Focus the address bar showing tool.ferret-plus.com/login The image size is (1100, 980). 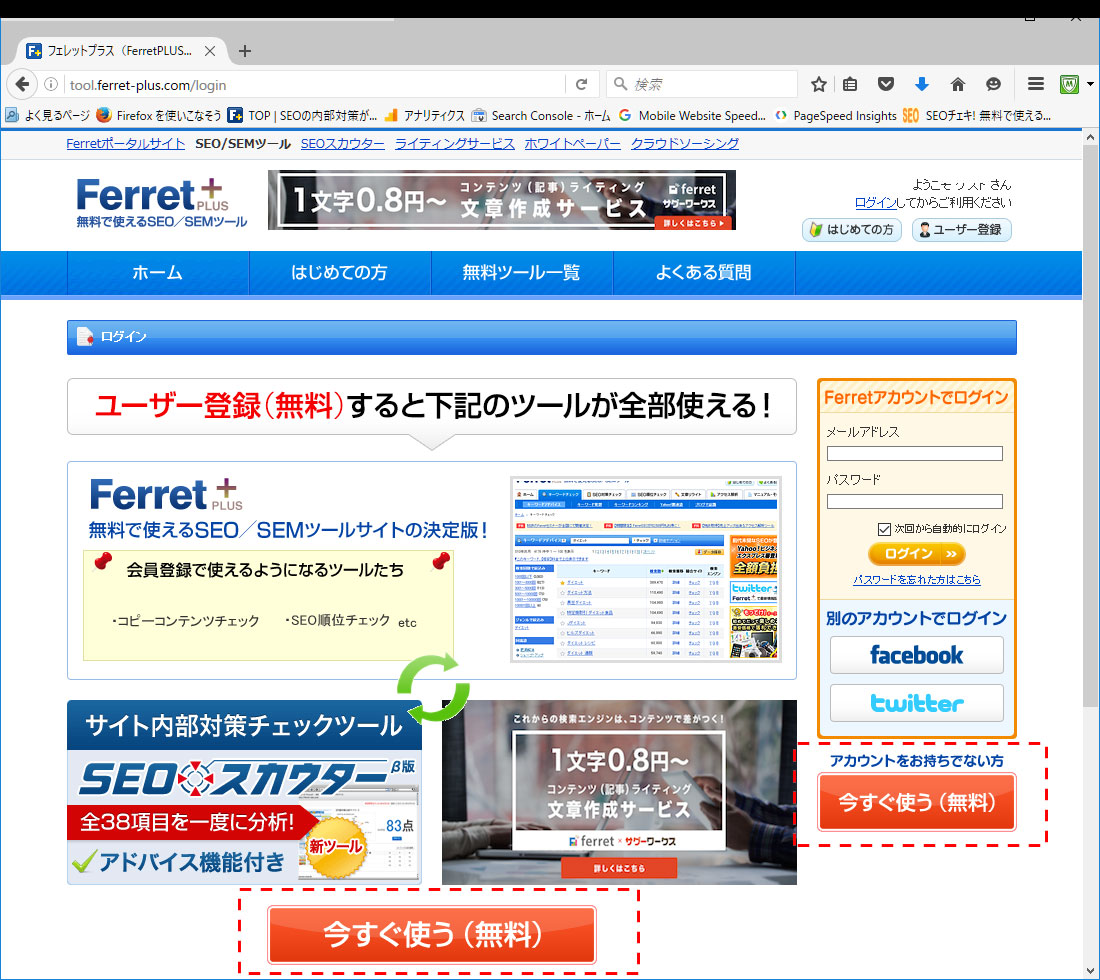point(316,85)
